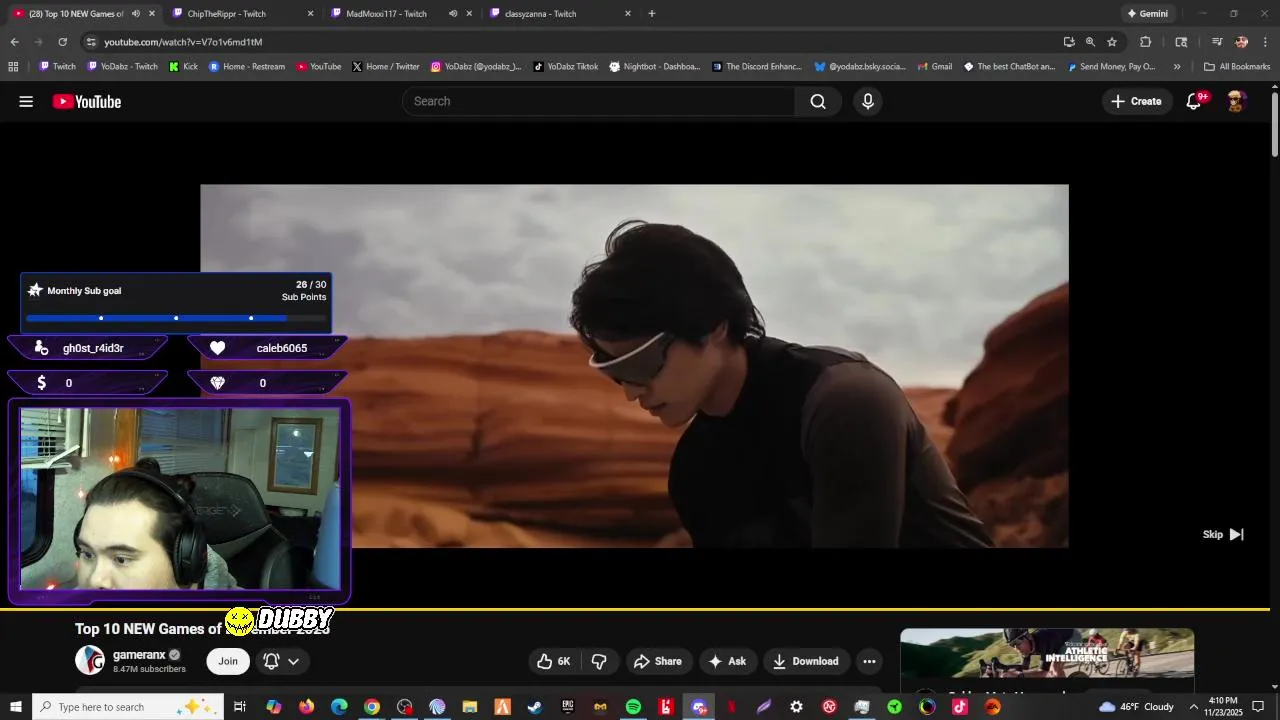Start voice search with the microphone
This screenshot has height=720, width=1280.
click(868, 101)
